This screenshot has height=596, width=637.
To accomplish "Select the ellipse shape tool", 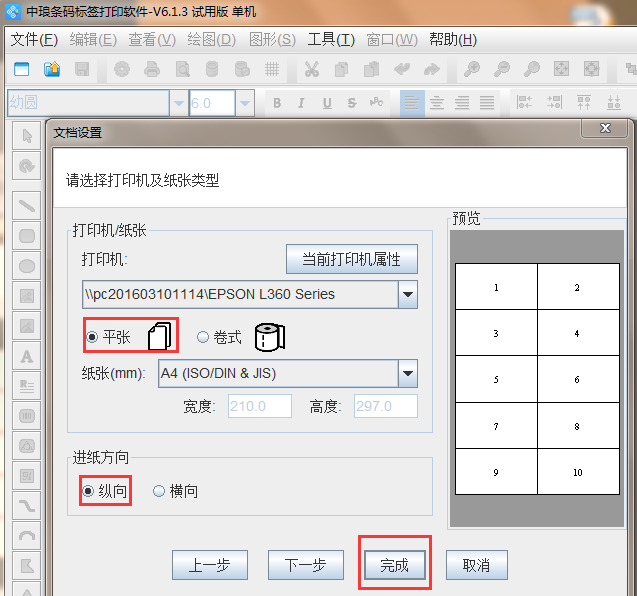I will point(27,266).
